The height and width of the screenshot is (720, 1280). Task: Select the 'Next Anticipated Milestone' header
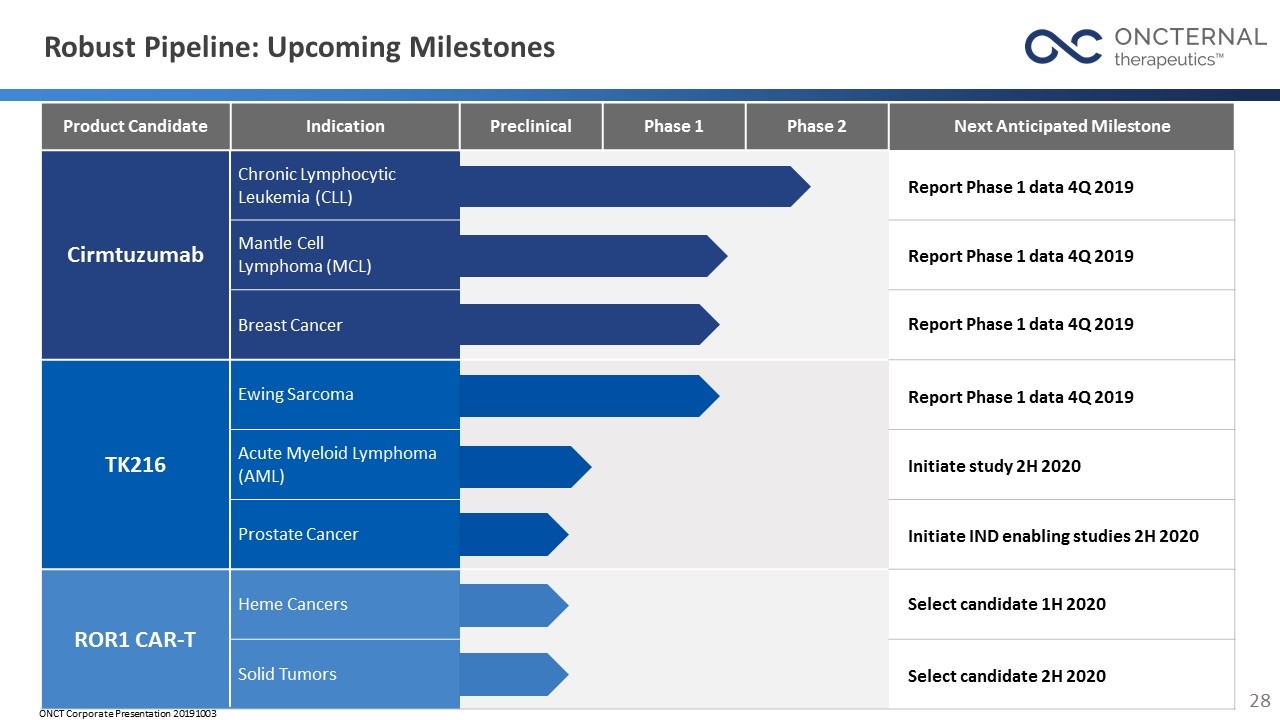[x=1062, y=126]
